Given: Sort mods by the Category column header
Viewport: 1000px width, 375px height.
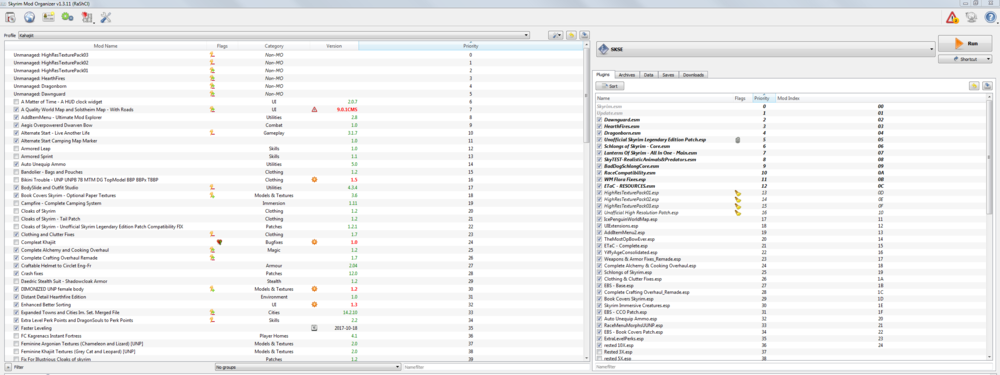Looking at the screenshot, I should point(274,46).
